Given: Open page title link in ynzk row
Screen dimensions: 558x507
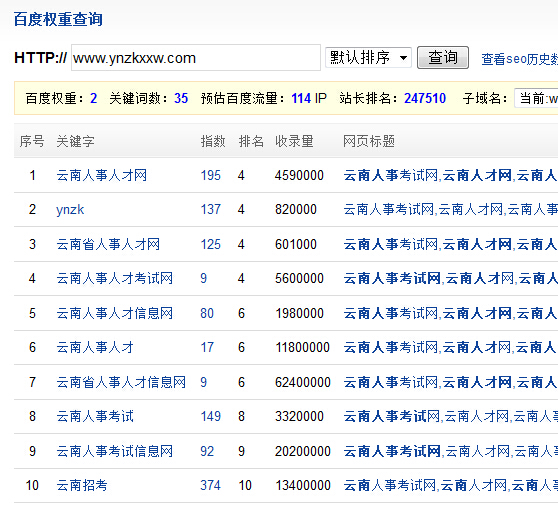Looking at the screenshot, I should click(x=451, y=209).
